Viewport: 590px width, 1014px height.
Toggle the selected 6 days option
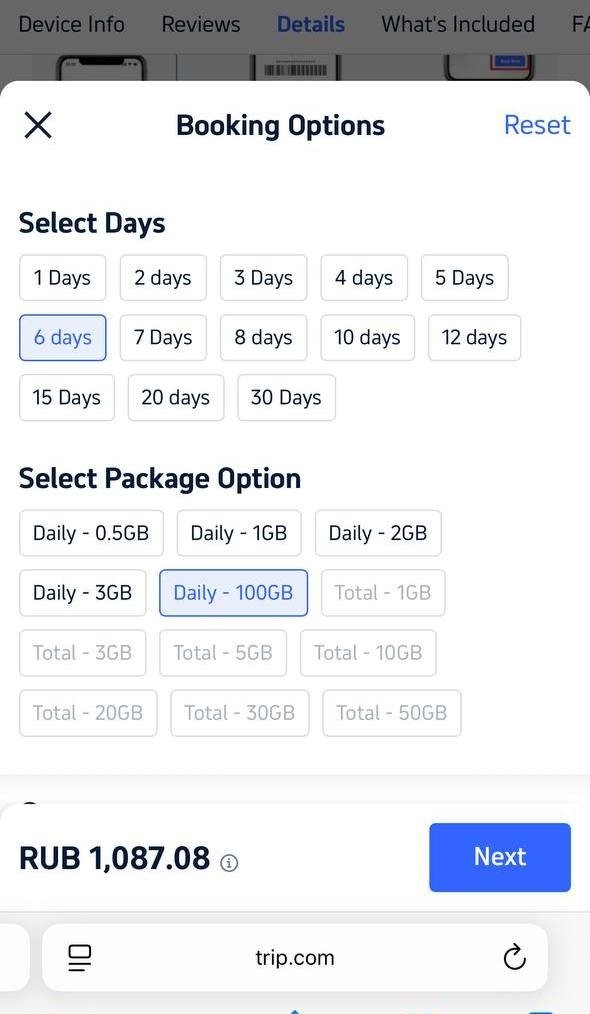63,338
